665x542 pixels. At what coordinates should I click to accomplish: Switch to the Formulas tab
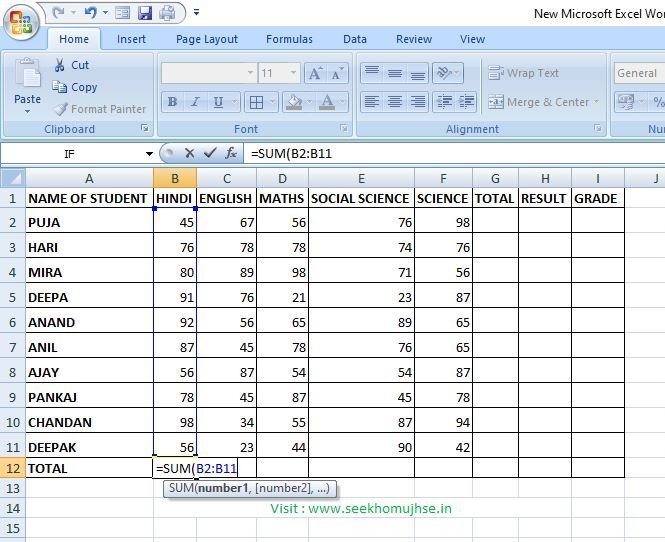point(289,39)
